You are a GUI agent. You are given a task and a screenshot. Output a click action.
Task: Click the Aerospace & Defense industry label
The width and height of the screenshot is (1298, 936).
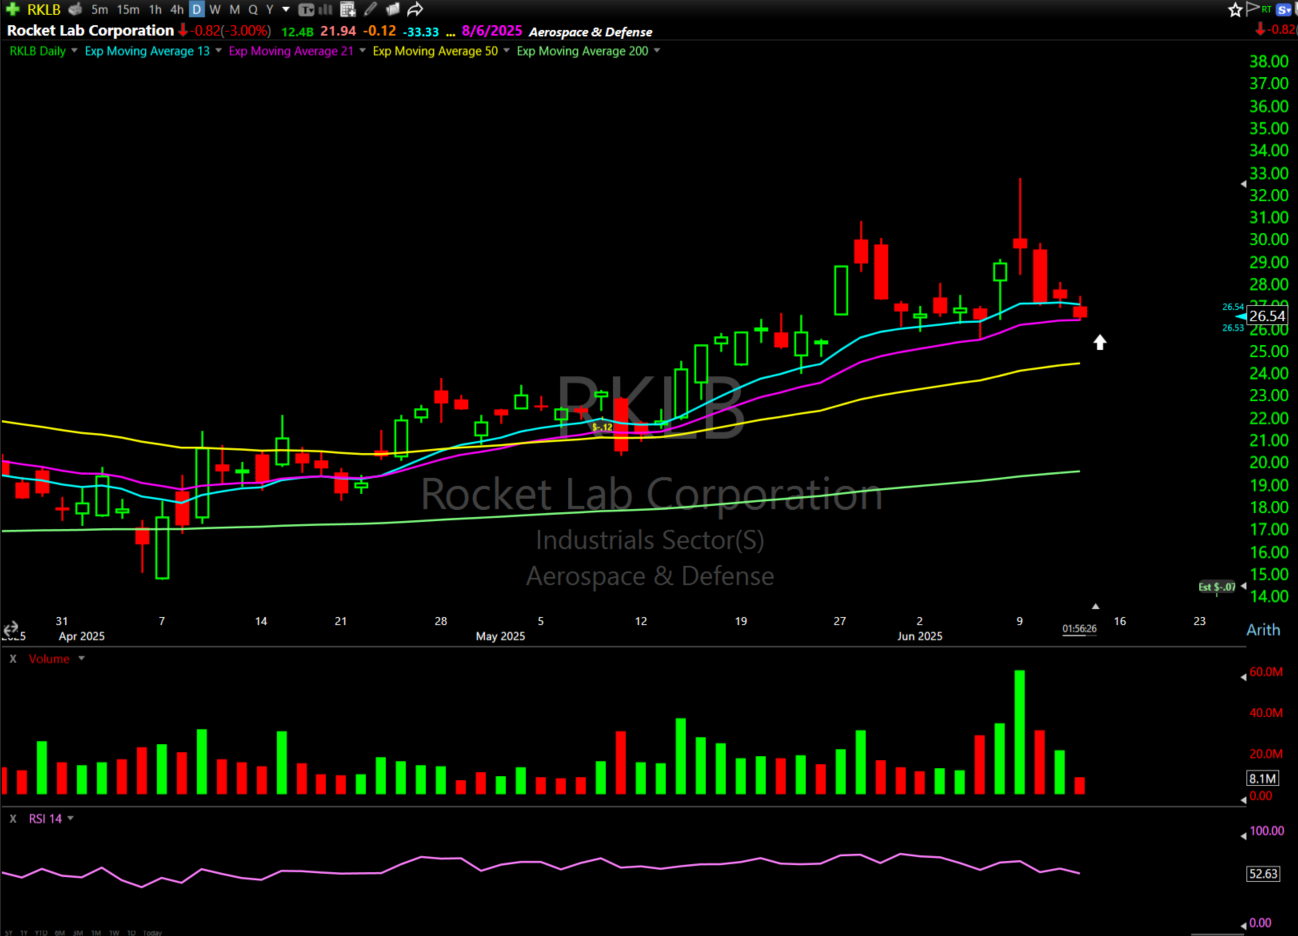coord(591,32)
